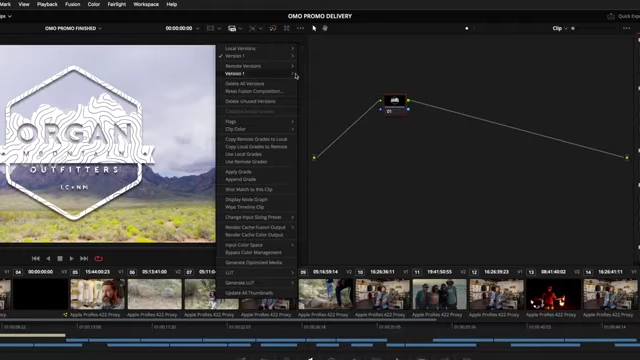Open the View menu

point(24,4)
